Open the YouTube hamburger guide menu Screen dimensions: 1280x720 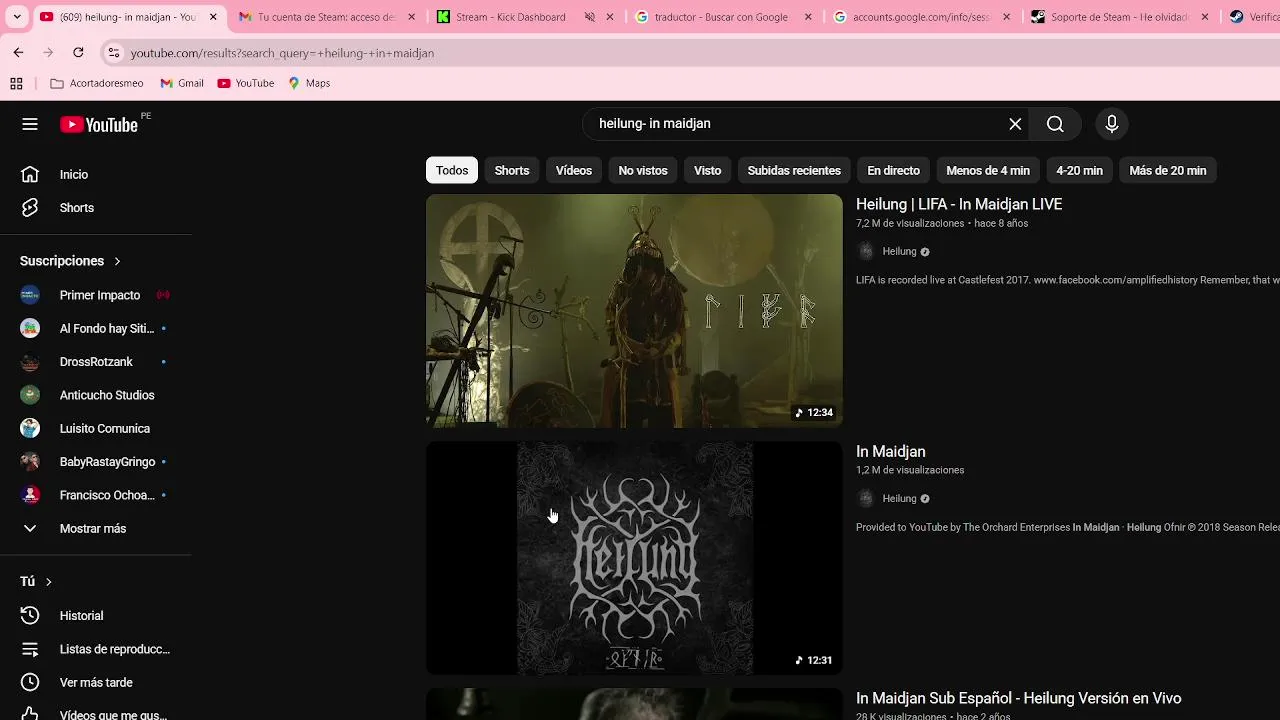[x=30, y=124]
